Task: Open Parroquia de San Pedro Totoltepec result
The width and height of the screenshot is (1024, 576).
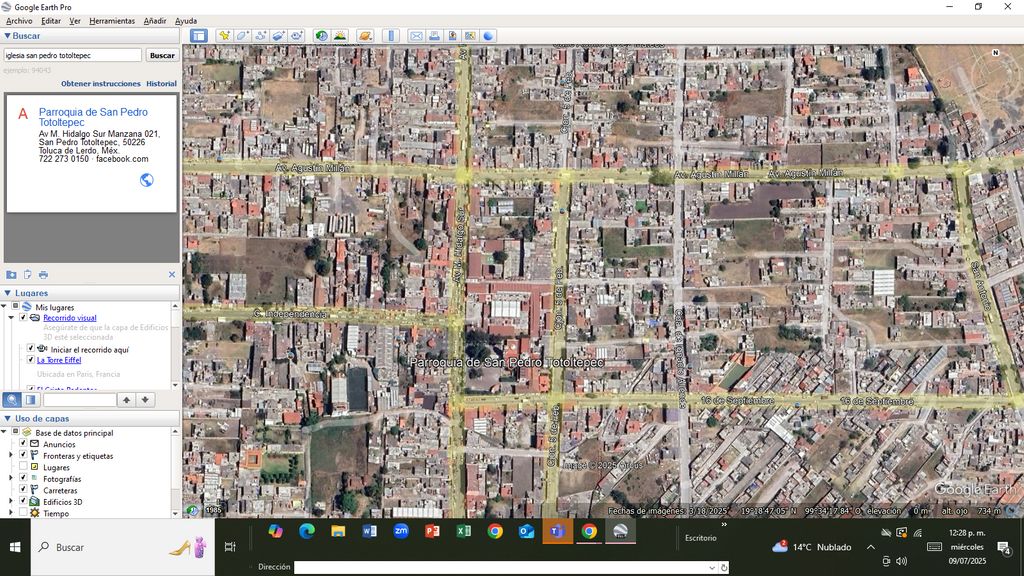Action: (93, 117)
